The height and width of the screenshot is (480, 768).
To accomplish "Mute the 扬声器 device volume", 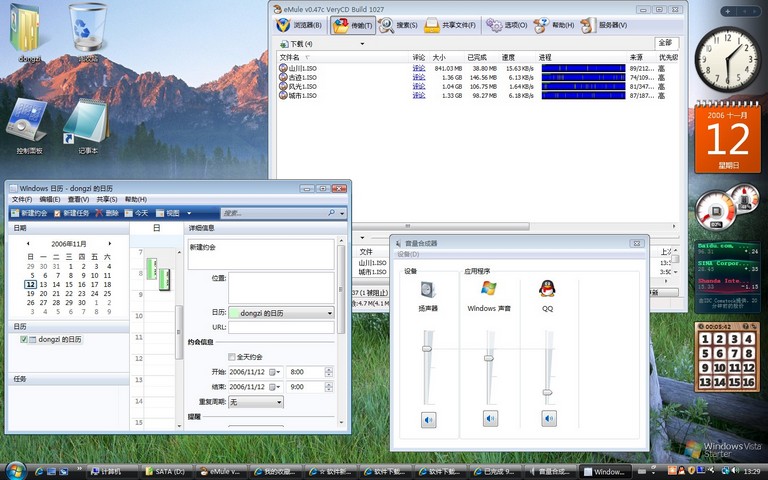I will tap(428, 420).
